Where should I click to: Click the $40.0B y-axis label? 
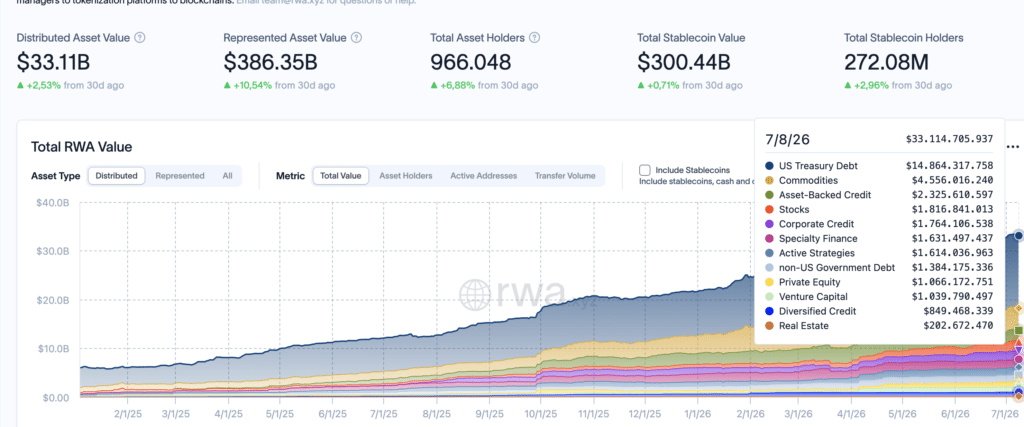pos(53,203)
